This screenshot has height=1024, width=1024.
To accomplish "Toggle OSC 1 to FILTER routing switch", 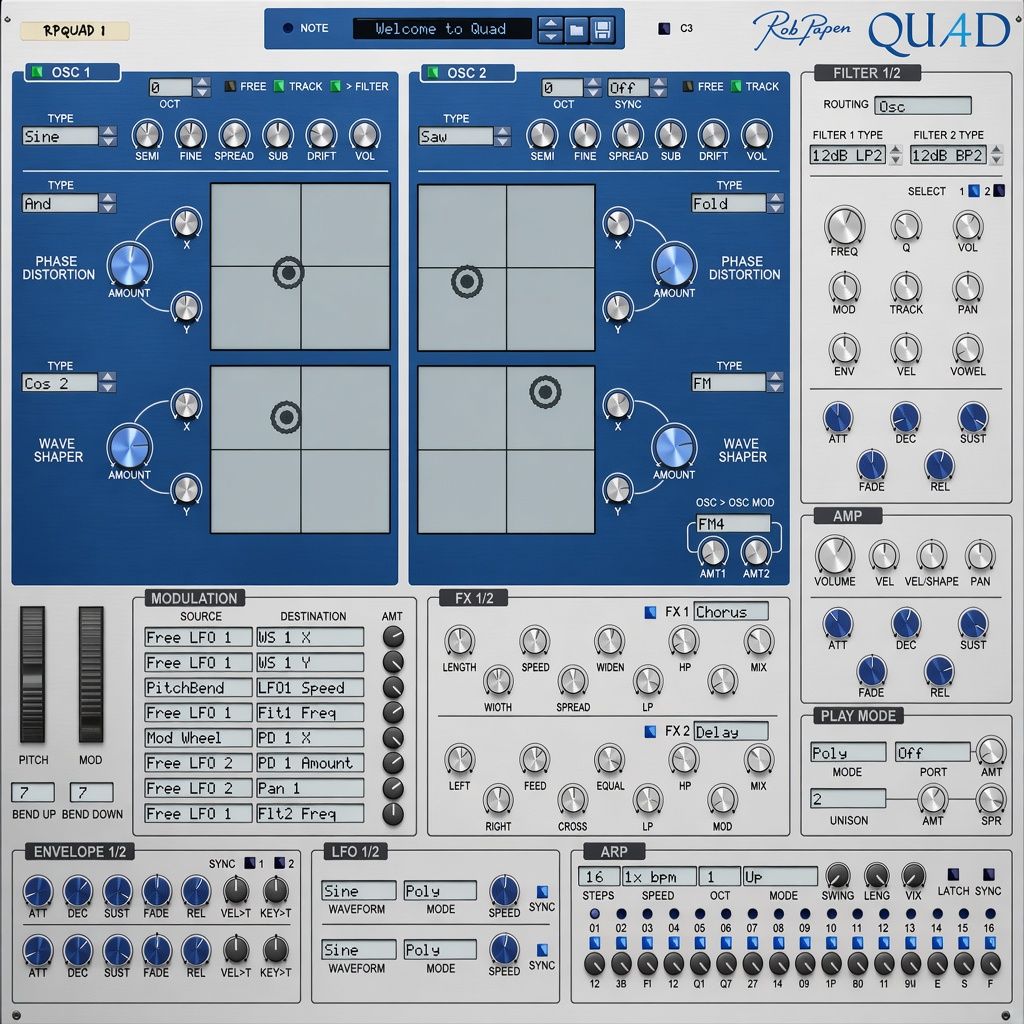I will 336,86.
